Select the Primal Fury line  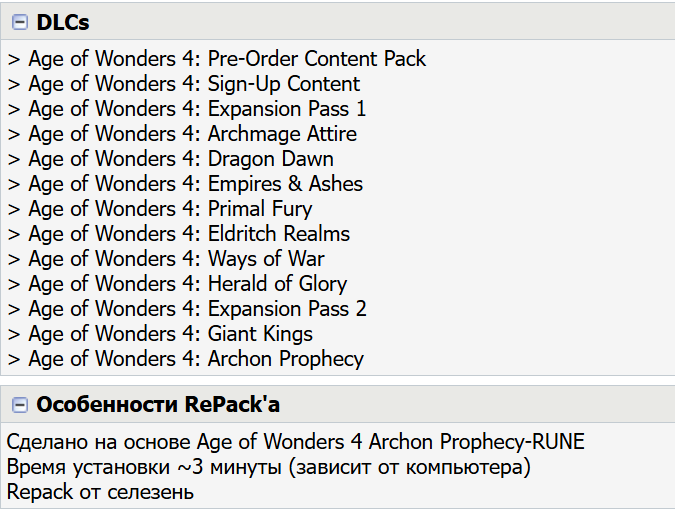tap(160, 209)
